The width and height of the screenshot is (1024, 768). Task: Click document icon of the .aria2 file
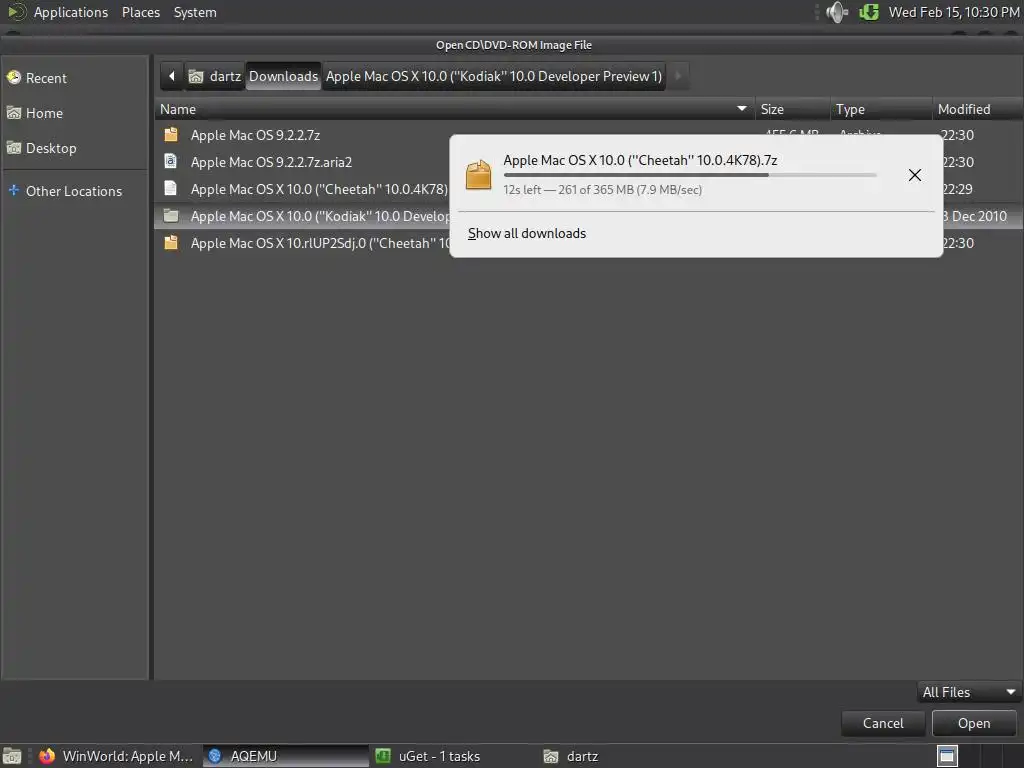click(170, 161)
